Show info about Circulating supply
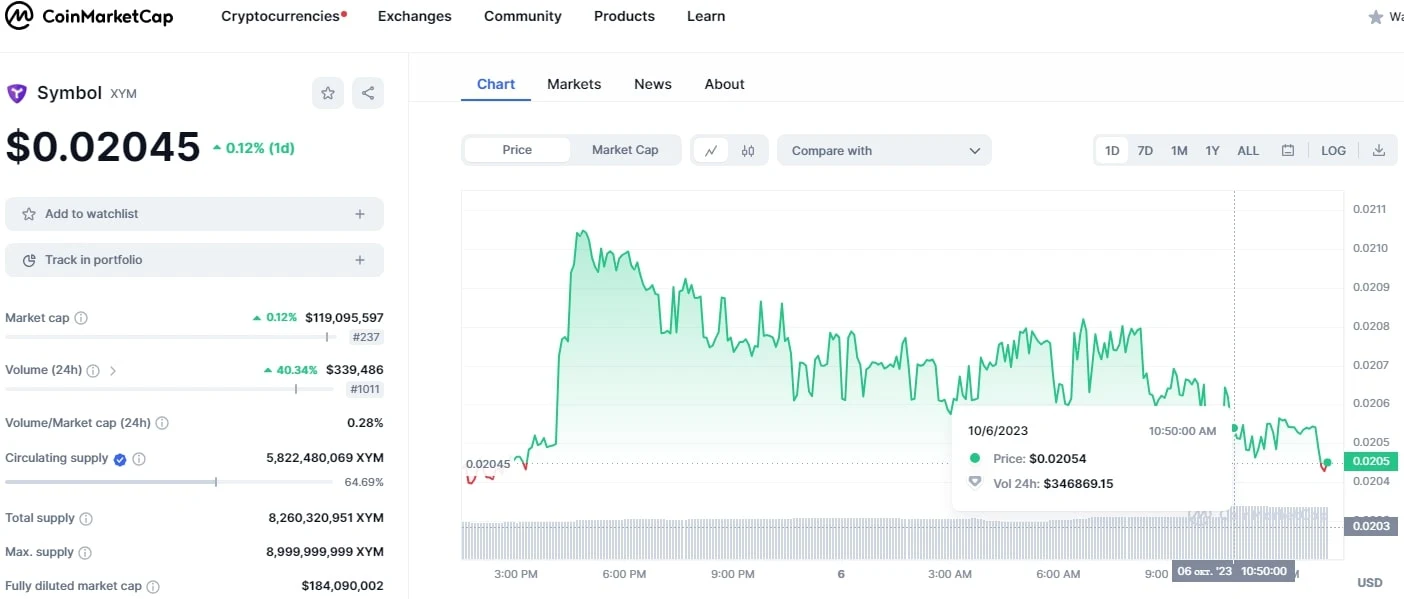The width and height of the screenshot is (1404, 599). 139,459
